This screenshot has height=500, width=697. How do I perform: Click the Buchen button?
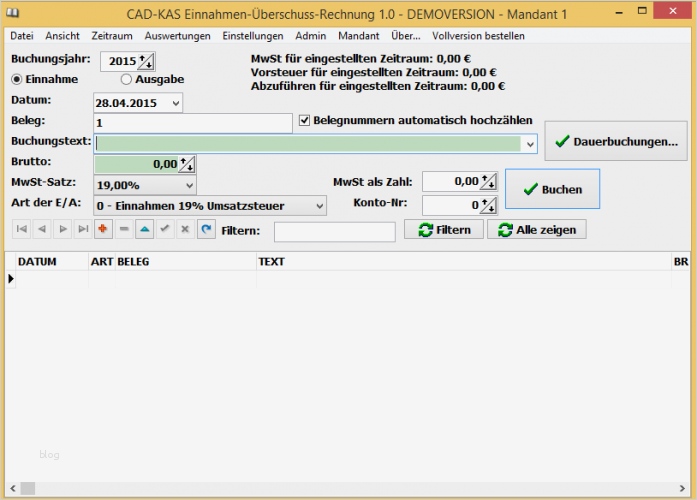pos(553,189)
